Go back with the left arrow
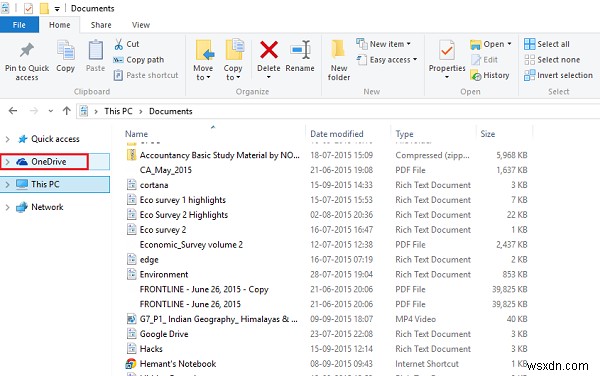 pyautogui.click(x=13, y=111)
